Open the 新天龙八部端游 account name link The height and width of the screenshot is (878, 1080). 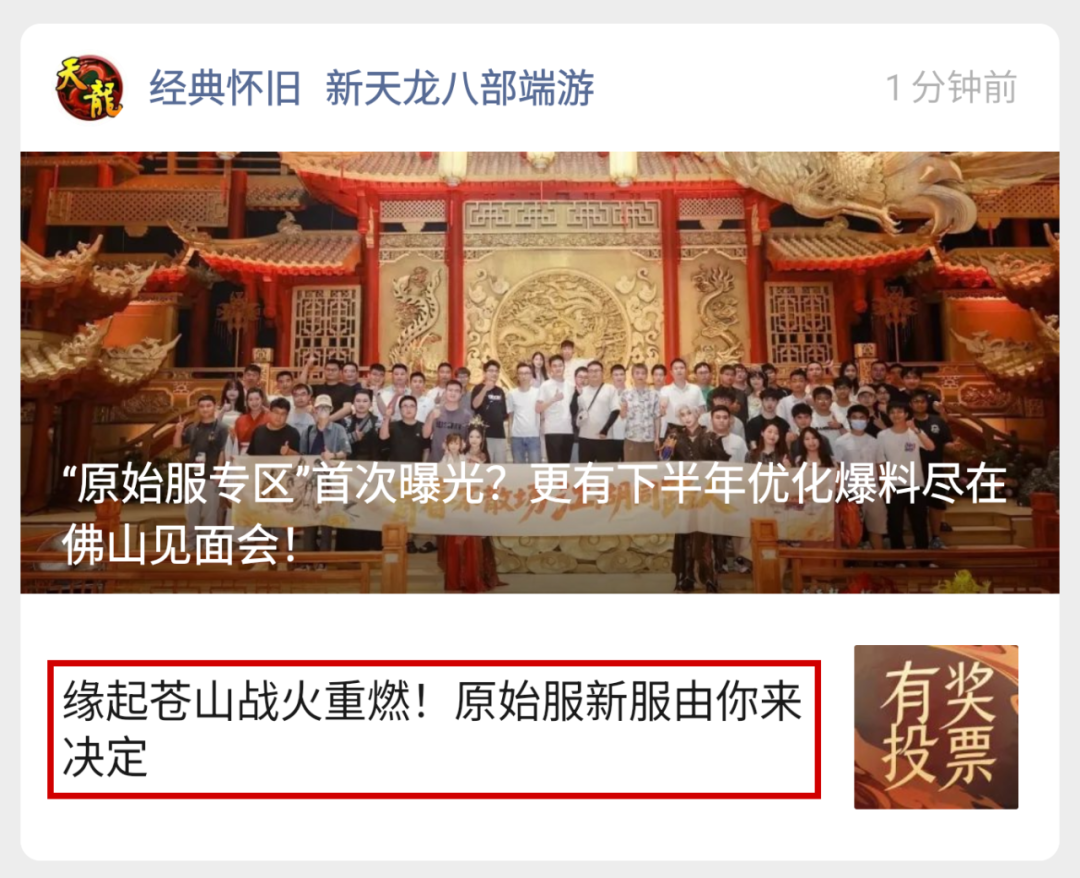(459, 89)
